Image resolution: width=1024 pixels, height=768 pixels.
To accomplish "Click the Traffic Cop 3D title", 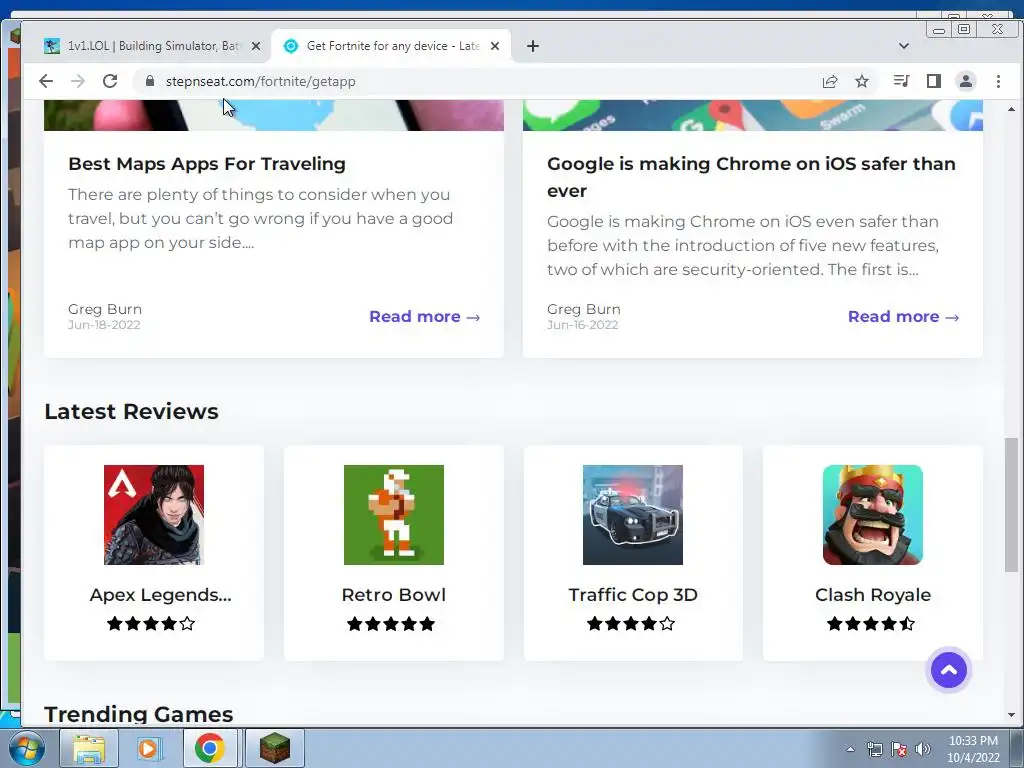I will pos(633,594).
